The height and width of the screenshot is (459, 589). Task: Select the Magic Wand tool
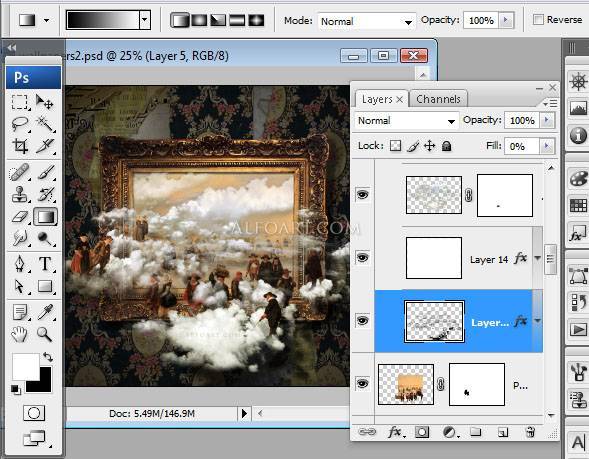(45, 124)
